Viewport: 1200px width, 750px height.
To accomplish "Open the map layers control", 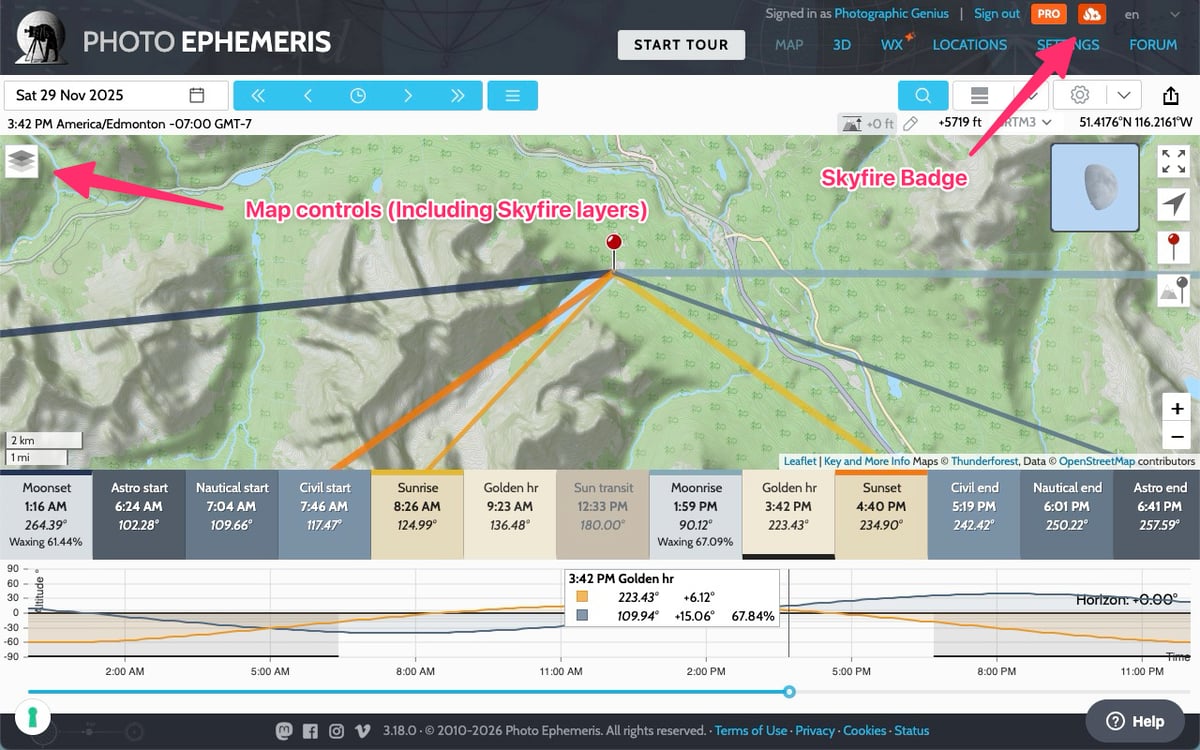I will pos(22,161).
